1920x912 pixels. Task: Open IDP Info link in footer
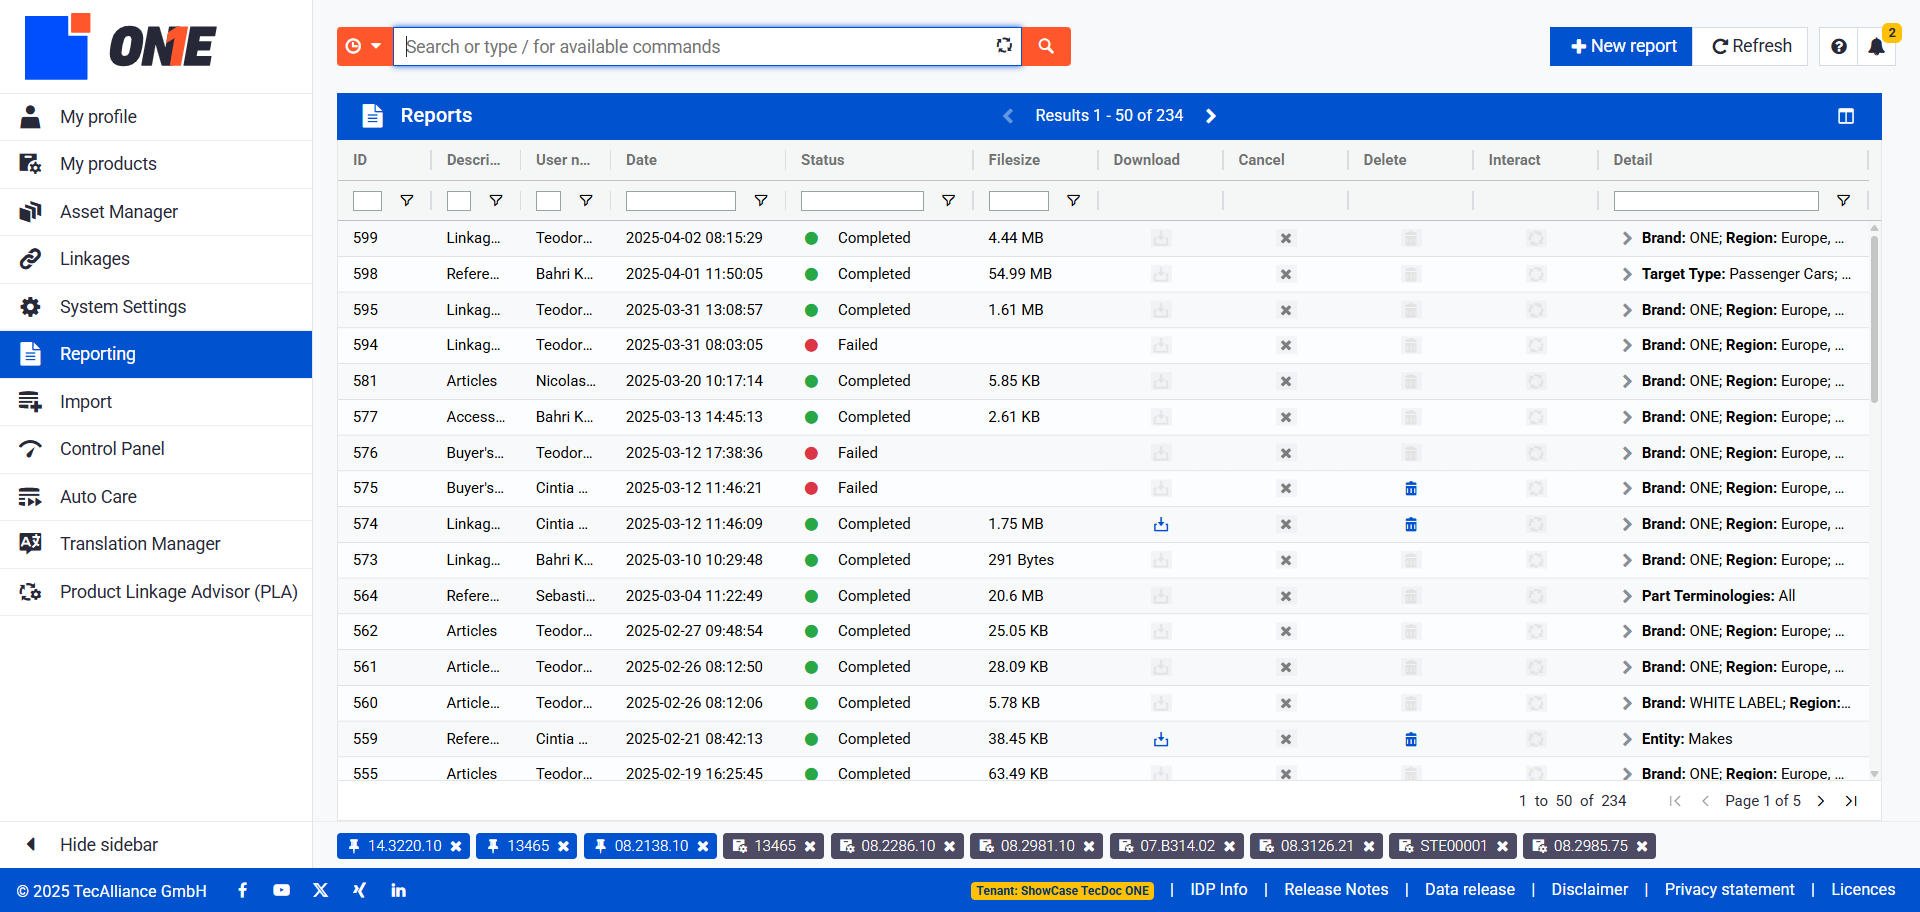(x=1218, y=890)
